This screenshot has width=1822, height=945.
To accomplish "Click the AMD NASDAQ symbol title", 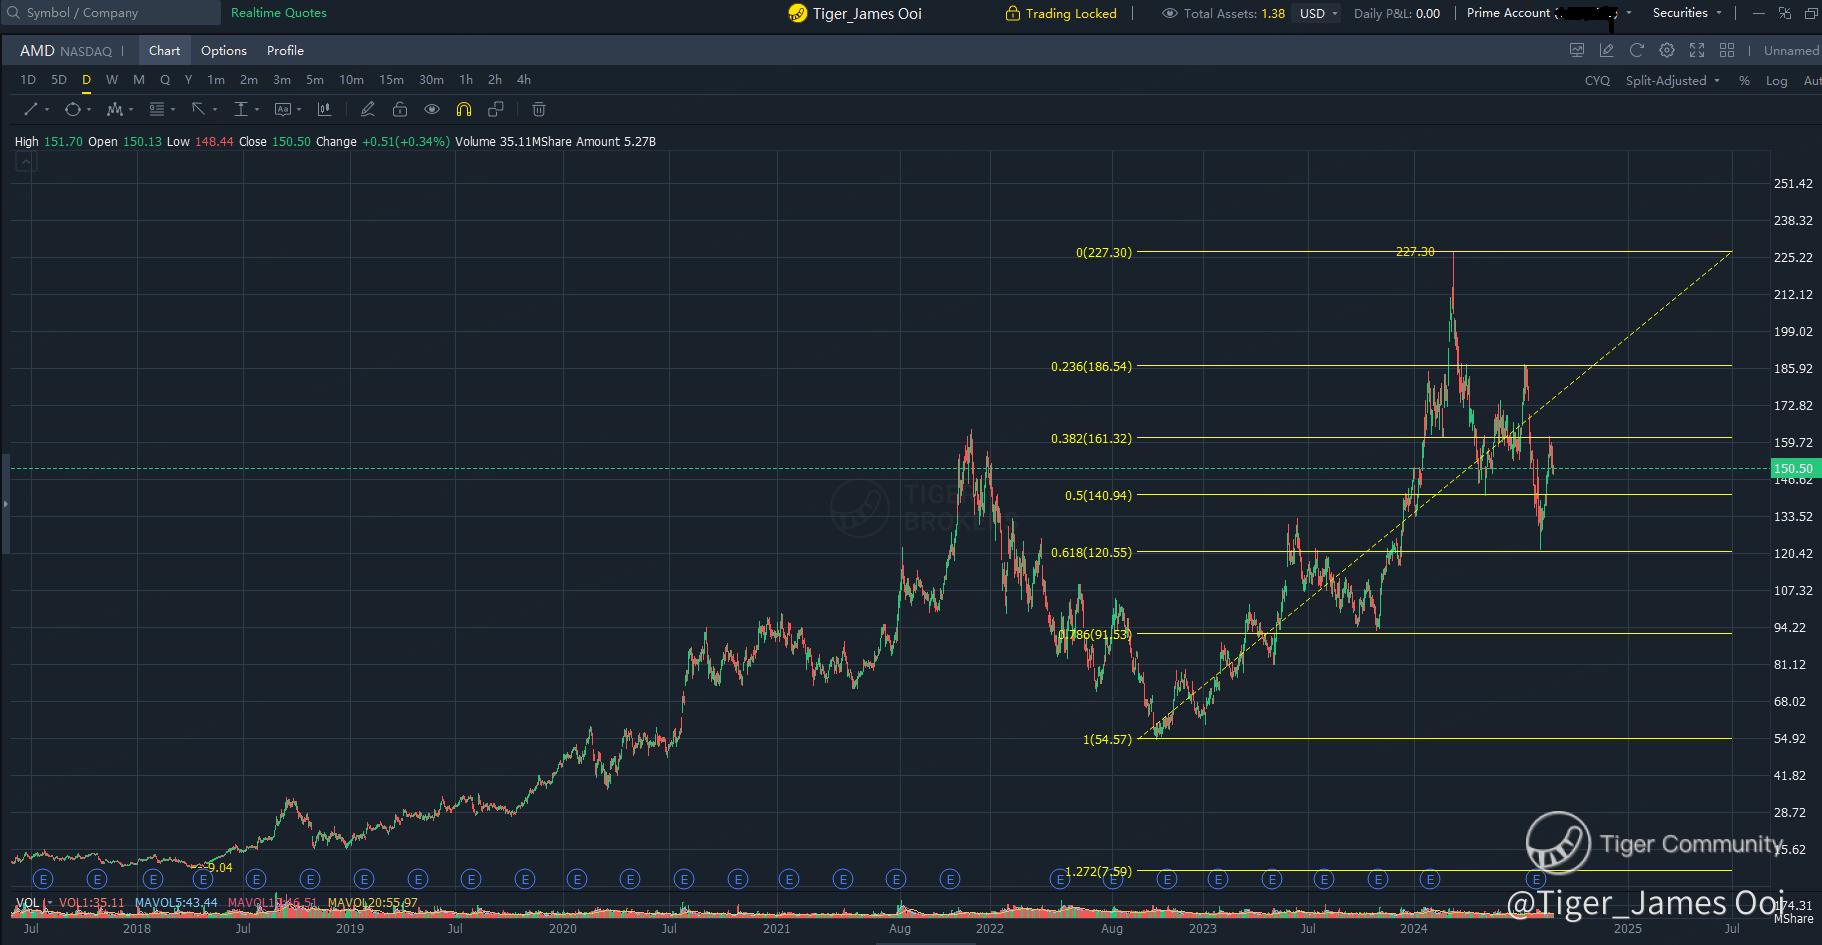I will tap(66, 50).
